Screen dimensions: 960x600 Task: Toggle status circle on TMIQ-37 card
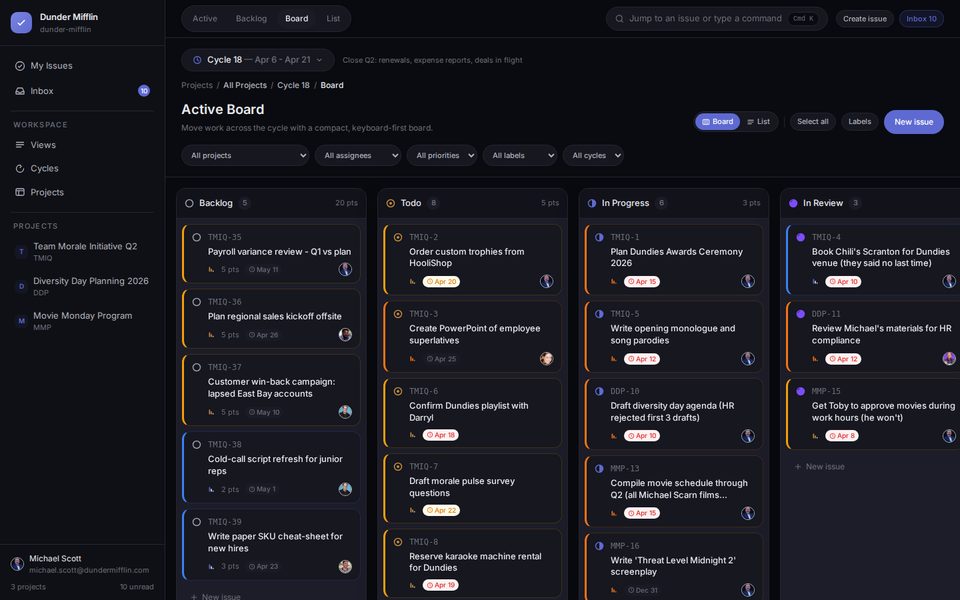(x=197, y=367)
